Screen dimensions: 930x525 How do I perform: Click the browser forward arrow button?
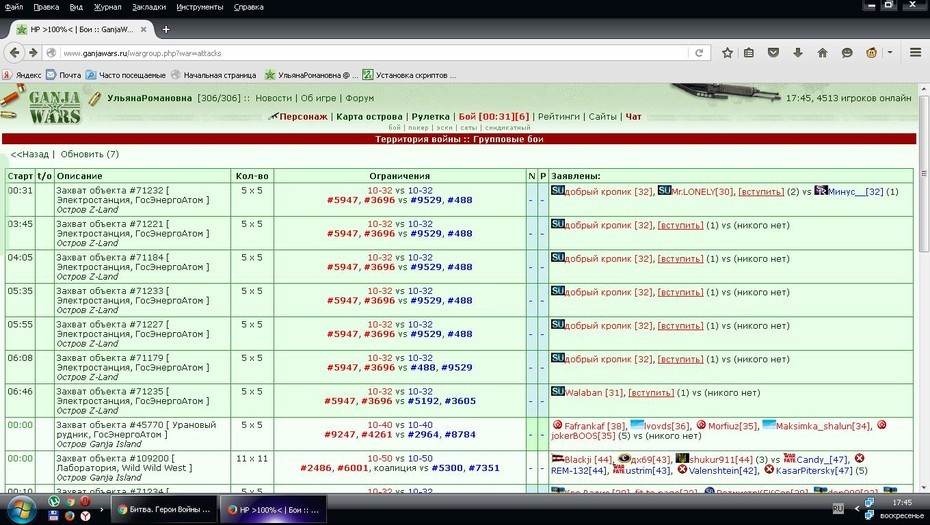click(33, 53)
